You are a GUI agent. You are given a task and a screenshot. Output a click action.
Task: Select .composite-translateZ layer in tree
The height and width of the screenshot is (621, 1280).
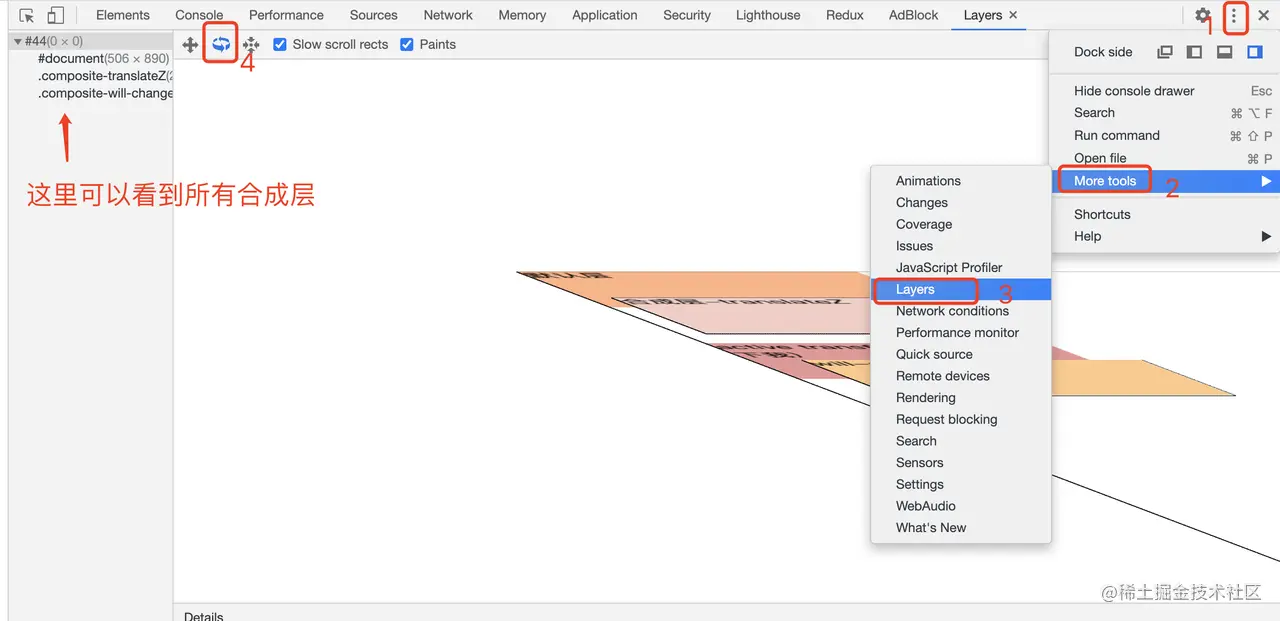point(102,76)
